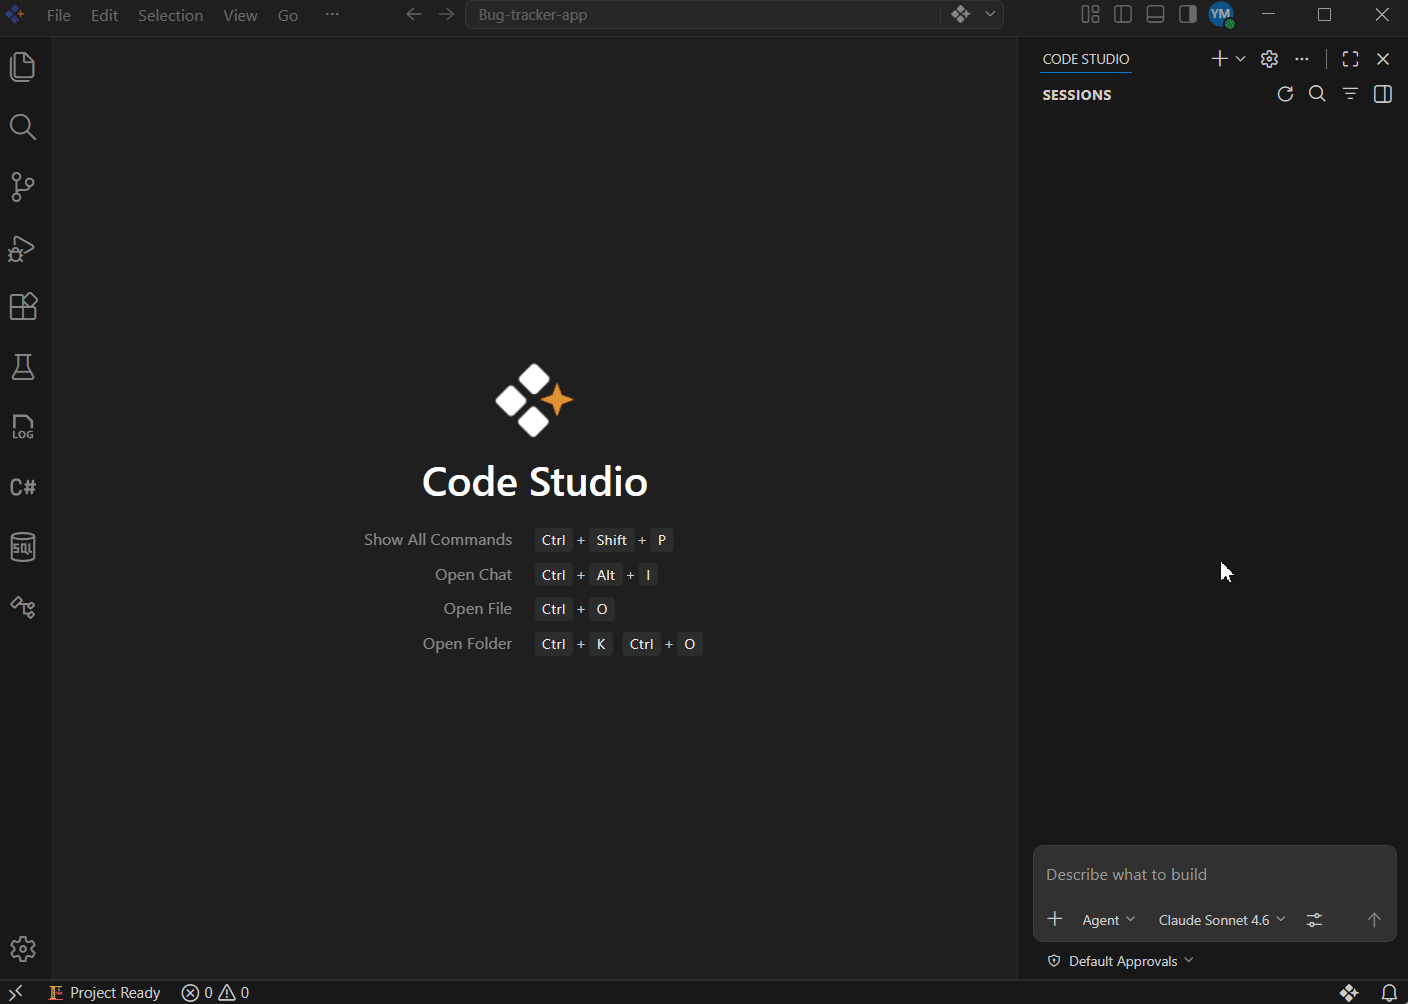The width and height of the screenshot is (1408, 1004).
Task: Click the SESSIONS section header
Action: [1077, 95]
